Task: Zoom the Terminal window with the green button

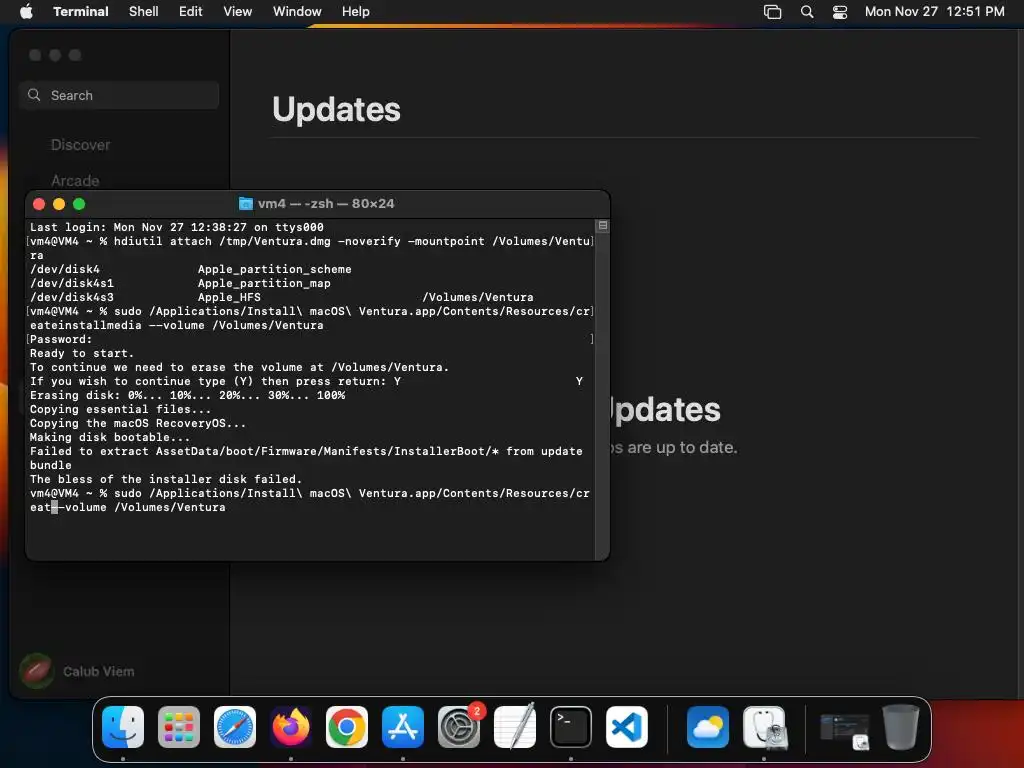Action: [x=79, y=204]
